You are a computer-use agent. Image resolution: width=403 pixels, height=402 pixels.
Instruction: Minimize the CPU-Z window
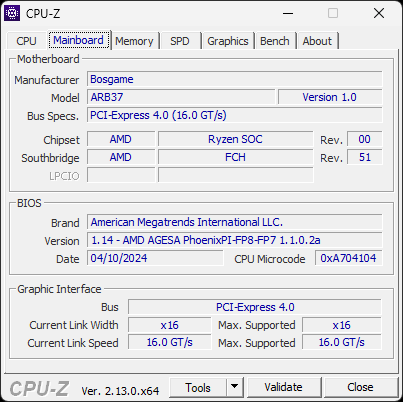[x=288, y=13]
